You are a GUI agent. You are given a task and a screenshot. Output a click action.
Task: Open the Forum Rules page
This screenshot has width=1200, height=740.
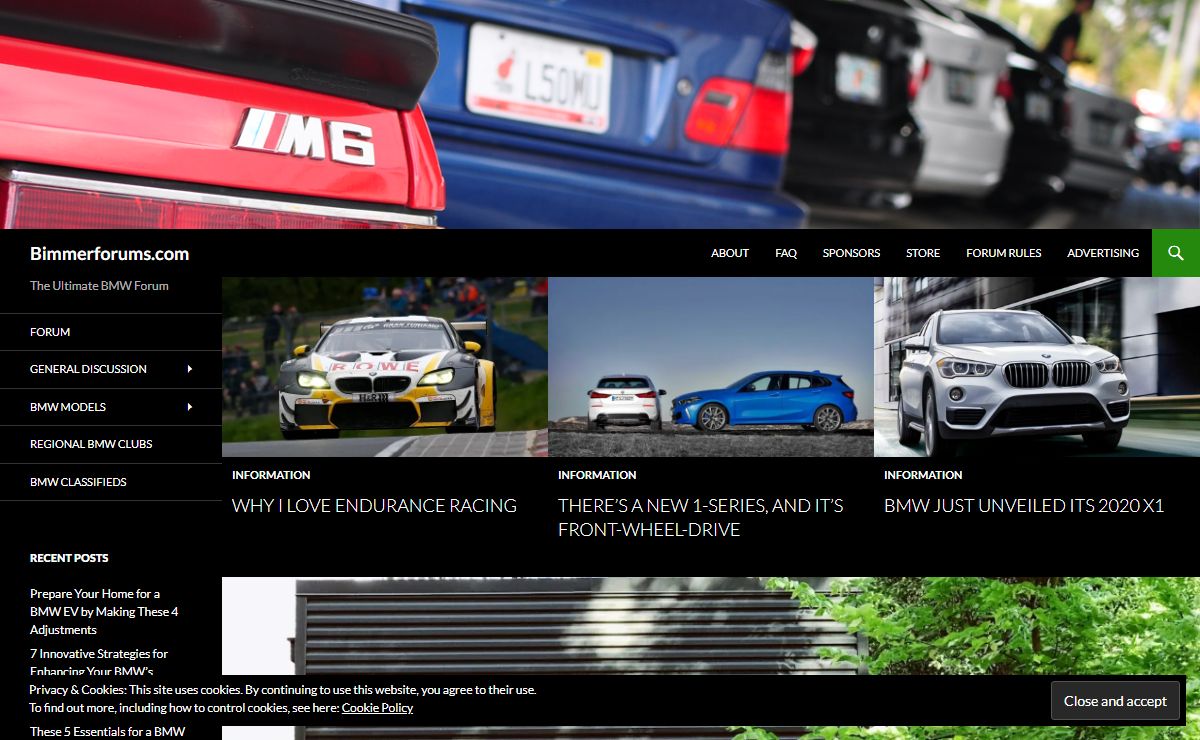tap(1003, 253)
